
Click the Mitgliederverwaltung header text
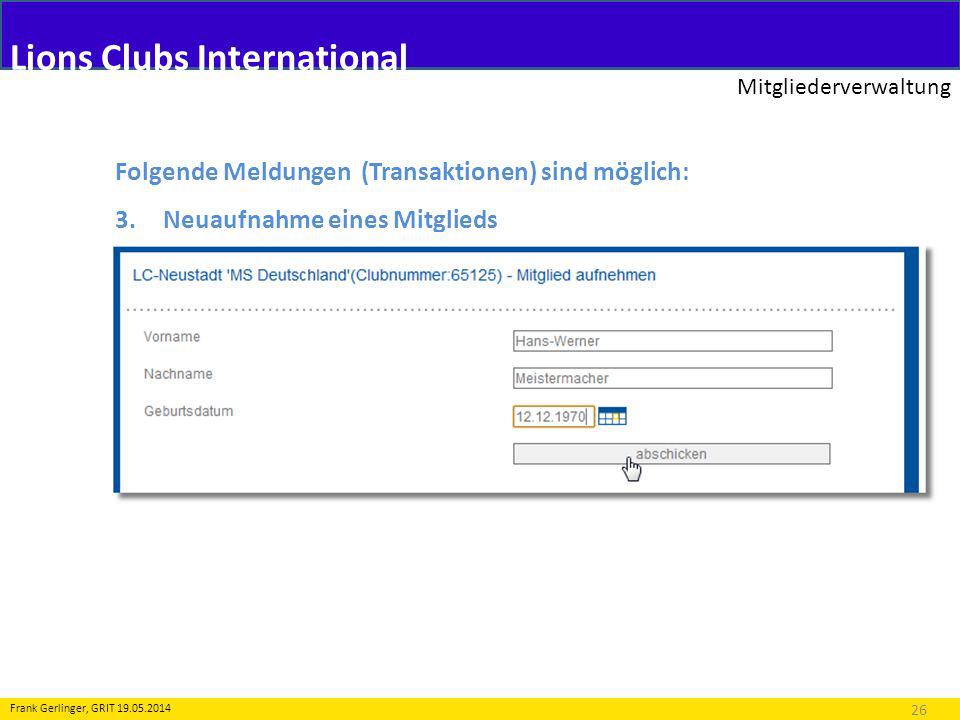coord(844,87)
